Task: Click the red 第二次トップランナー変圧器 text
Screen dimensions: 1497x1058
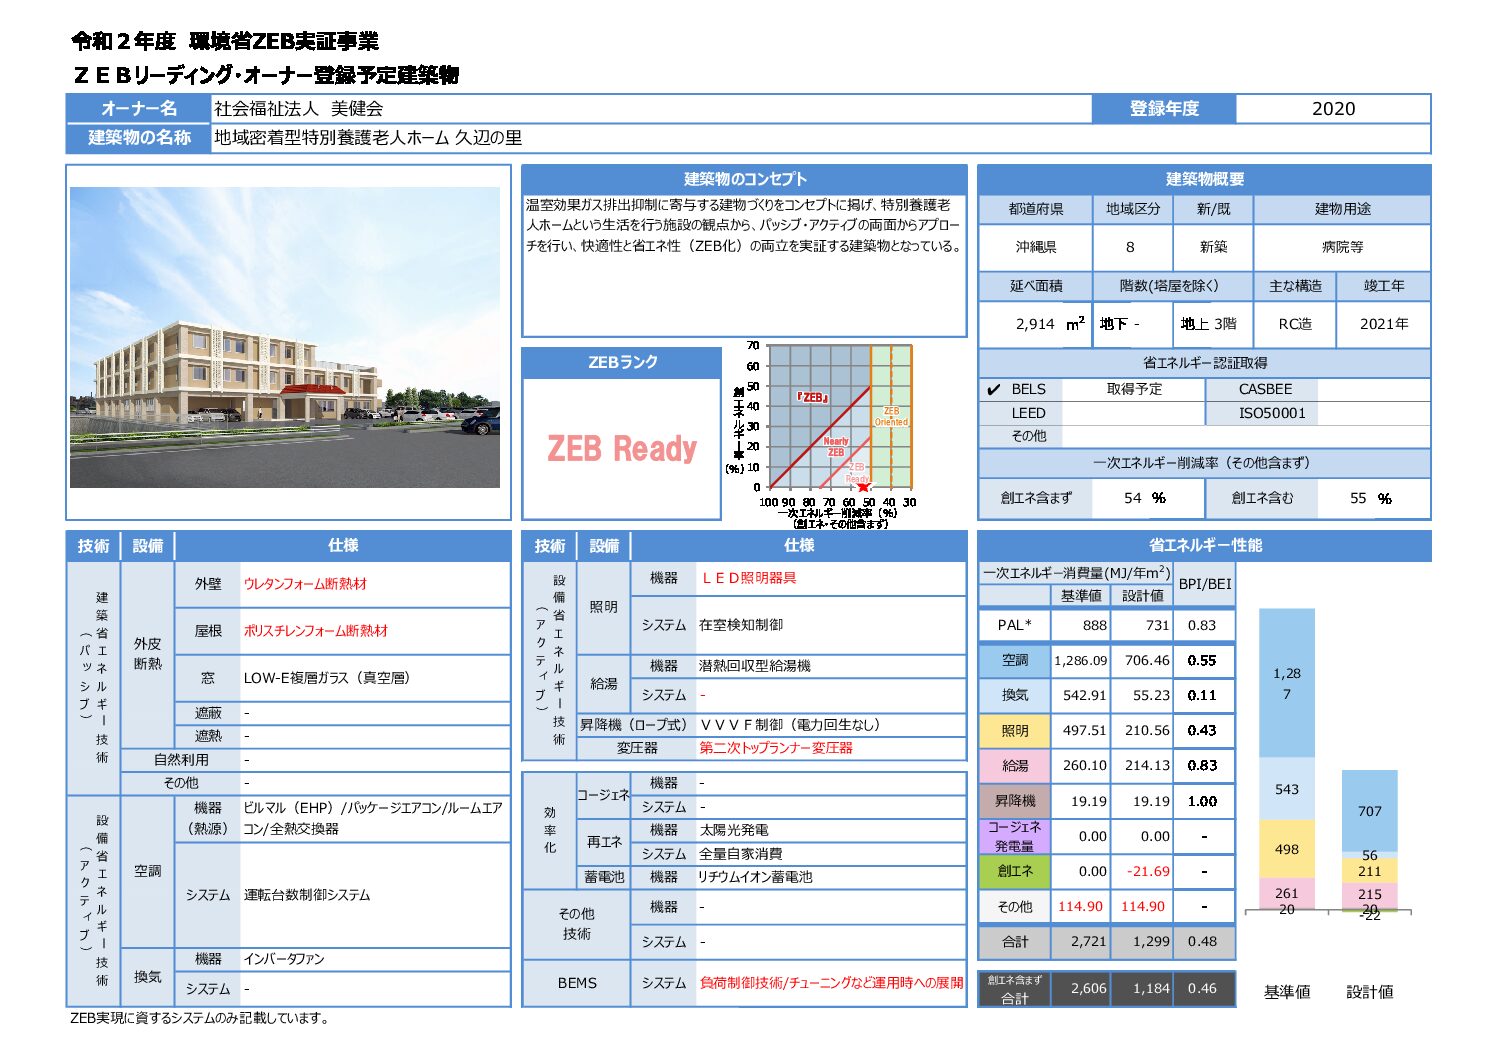Action: click(775, 748)
